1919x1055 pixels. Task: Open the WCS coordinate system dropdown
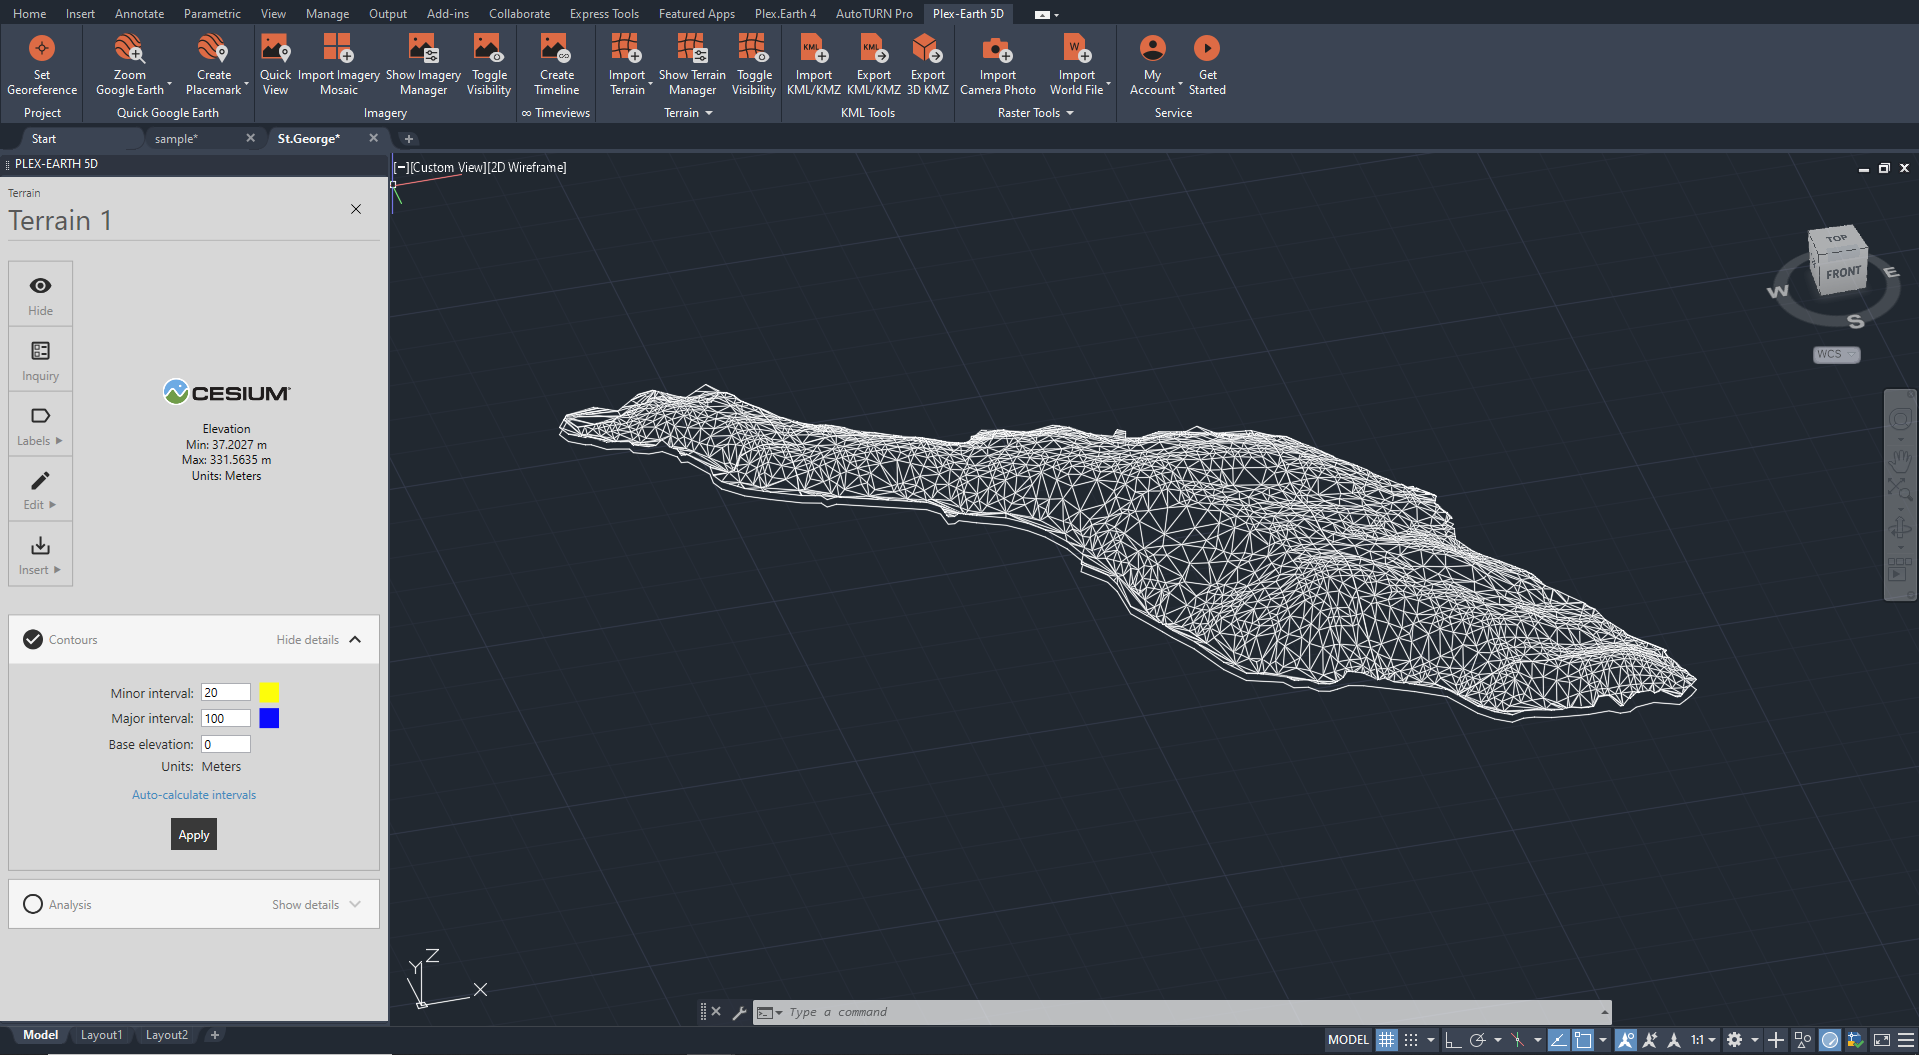1836,354
